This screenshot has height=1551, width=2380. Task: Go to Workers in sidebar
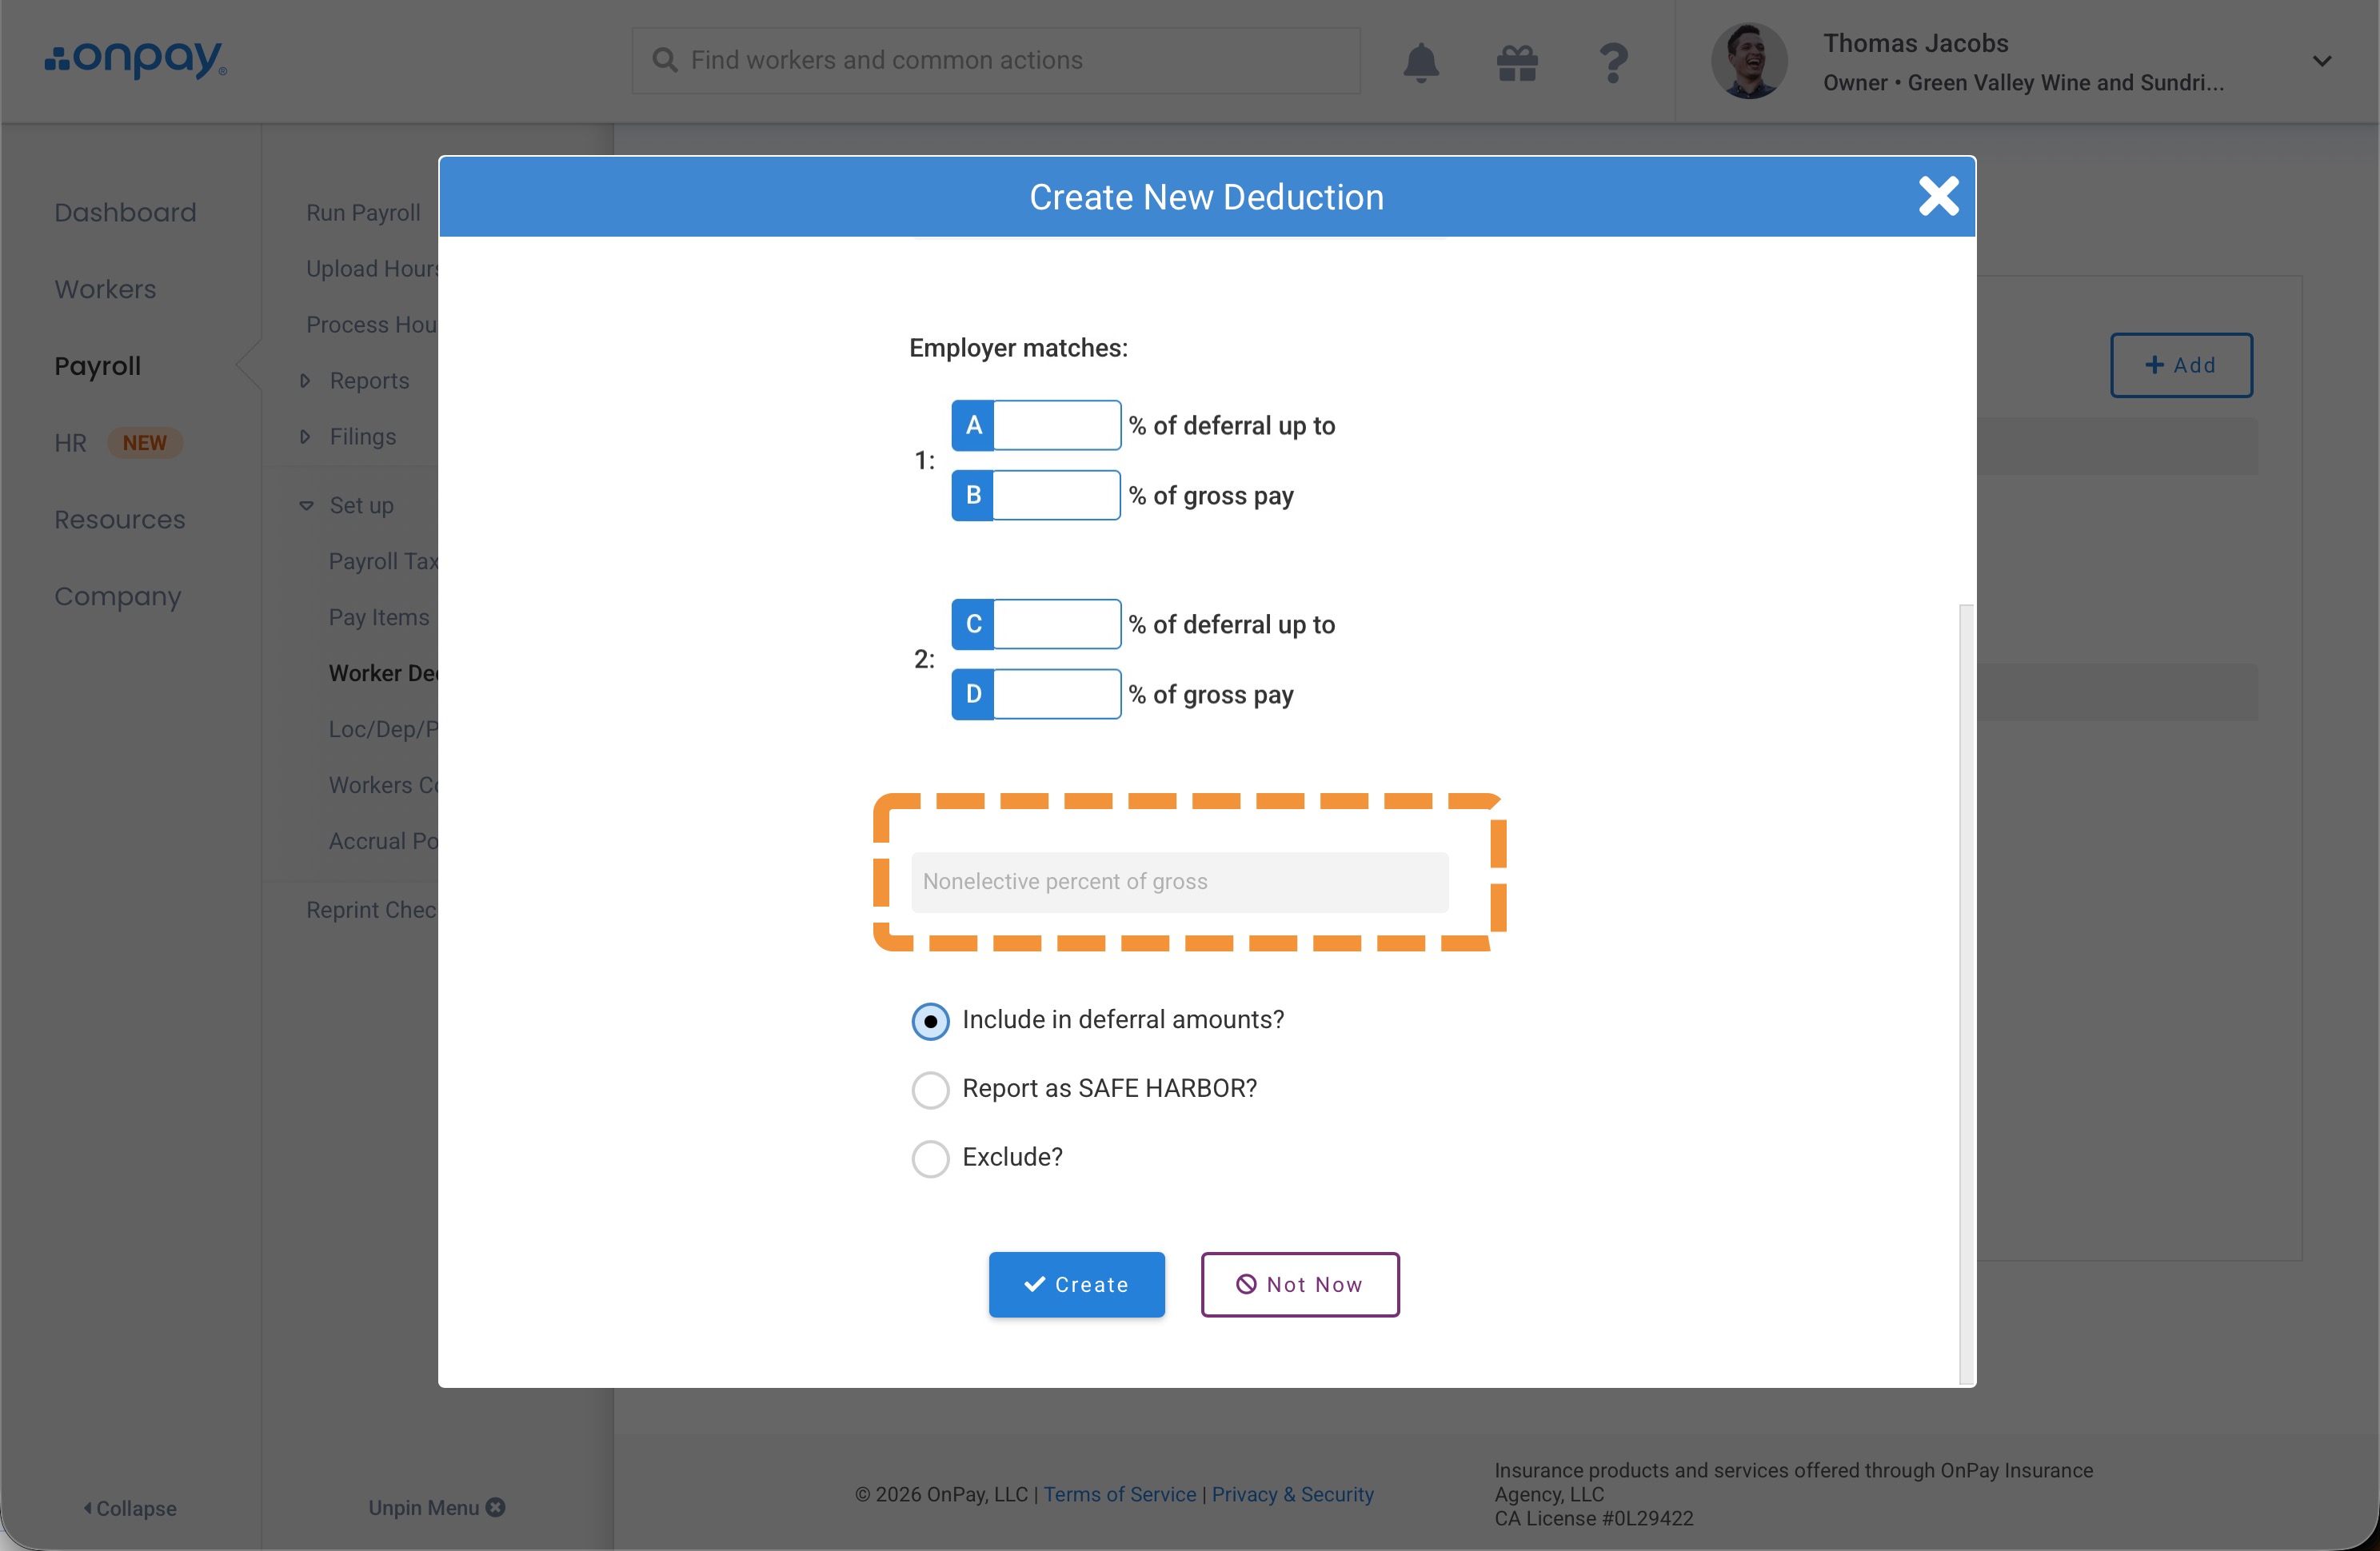(105, 289)
